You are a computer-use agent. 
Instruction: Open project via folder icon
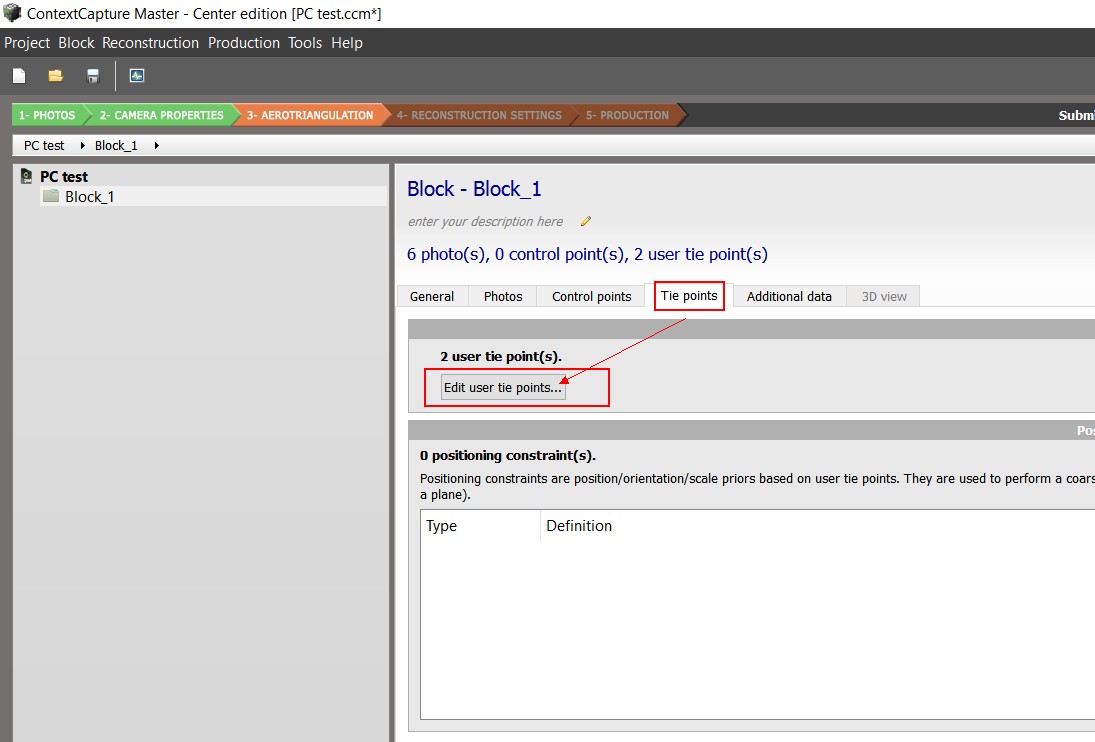[55, 76]
